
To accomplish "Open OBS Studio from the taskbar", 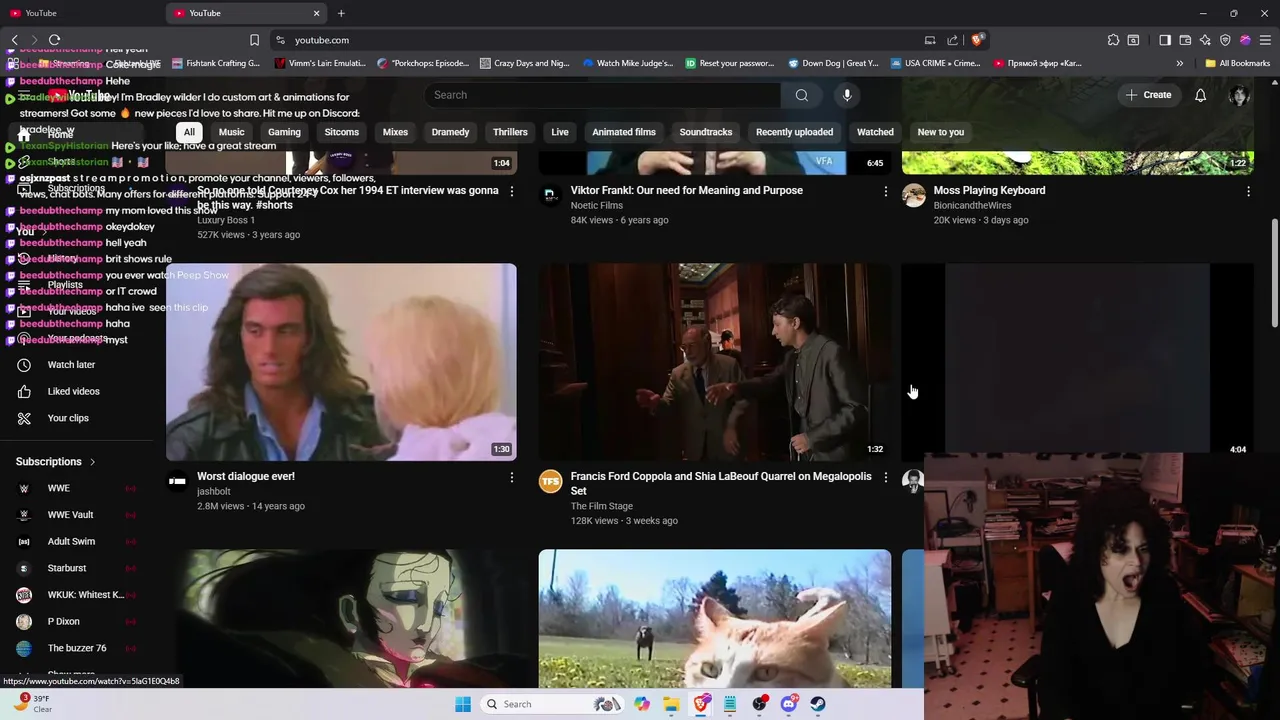I will (760, 704).
